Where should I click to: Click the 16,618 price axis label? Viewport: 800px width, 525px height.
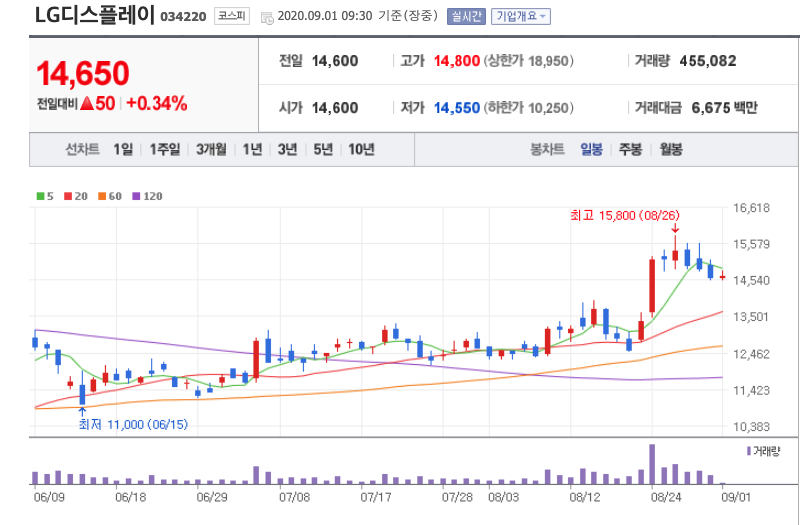click(751, 208)
